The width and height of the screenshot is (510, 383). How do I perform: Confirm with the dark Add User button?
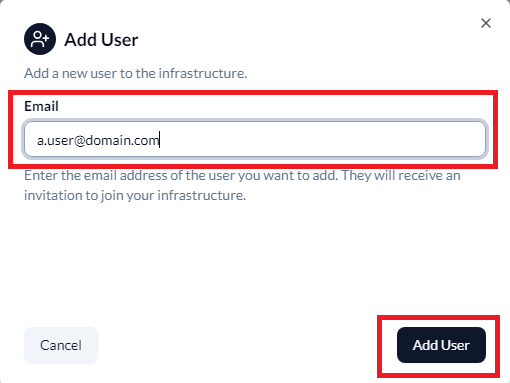point(441,345)
